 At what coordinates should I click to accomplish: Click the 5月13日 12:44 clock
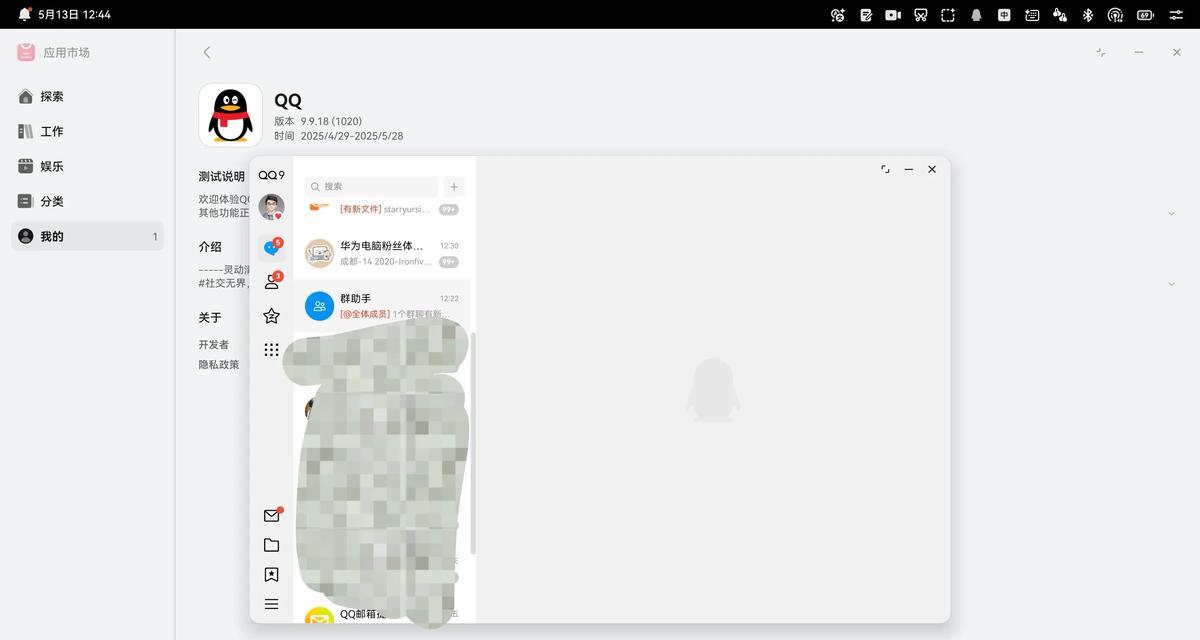[74, 15]
